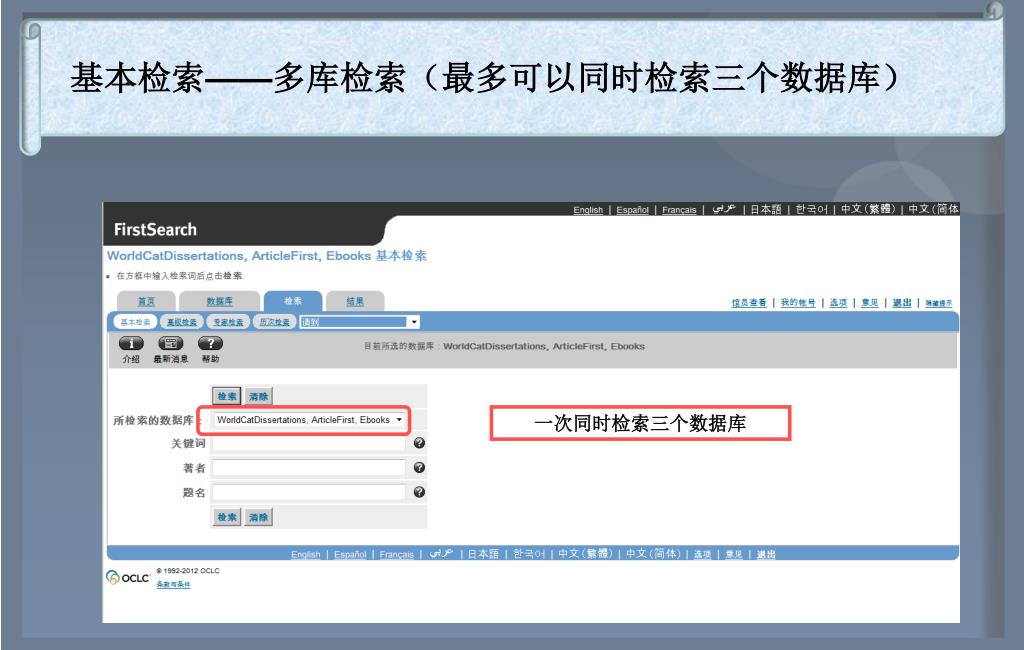Image resolution: width=1024 pixels, height=650 pixels.
Task: Click English in the footer bar
Action: 306,554
